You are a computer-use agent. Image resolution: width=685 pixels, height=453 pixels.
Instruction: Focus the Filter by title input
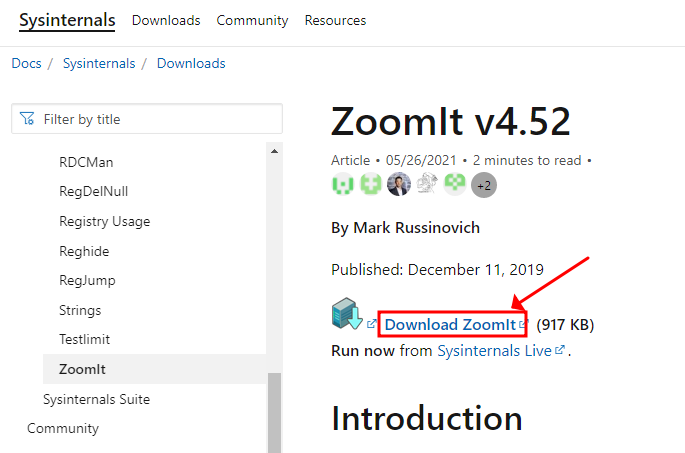pos(147,119)
